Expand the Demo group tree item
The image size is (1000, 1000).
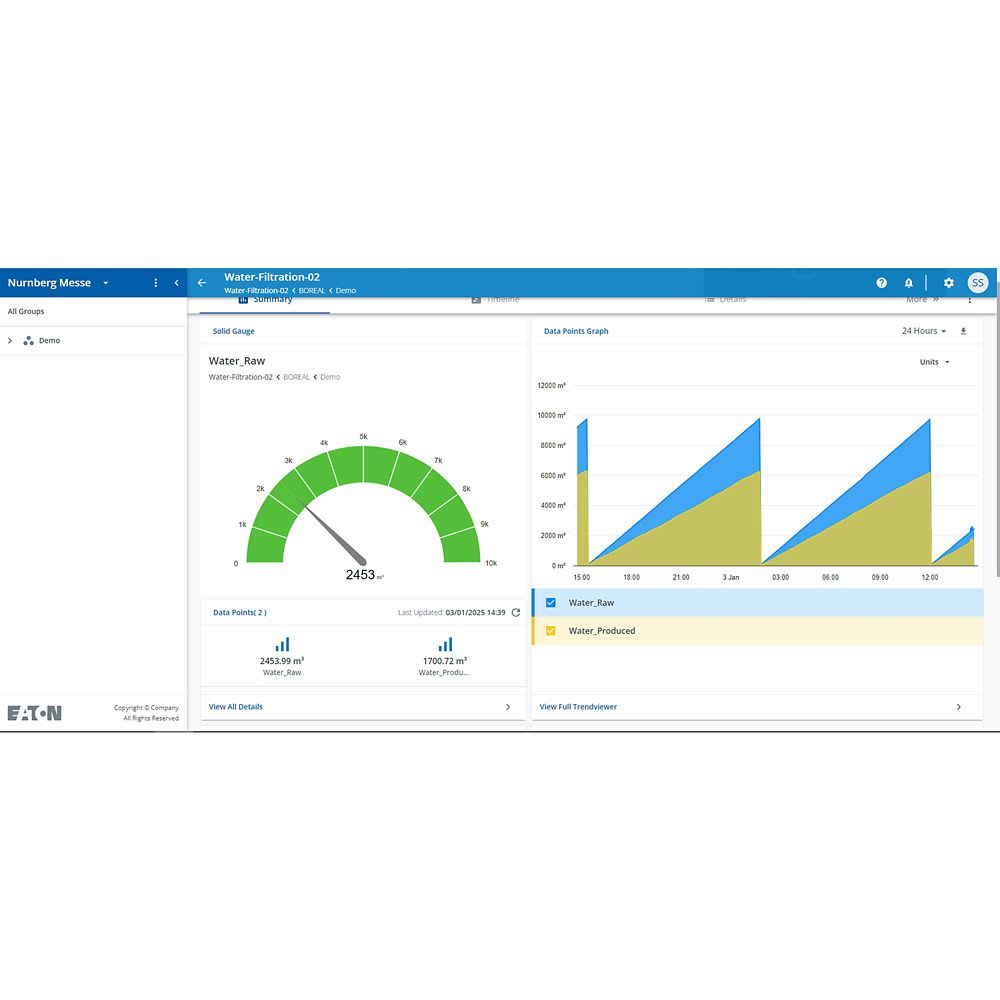click(x=10, y=341)
